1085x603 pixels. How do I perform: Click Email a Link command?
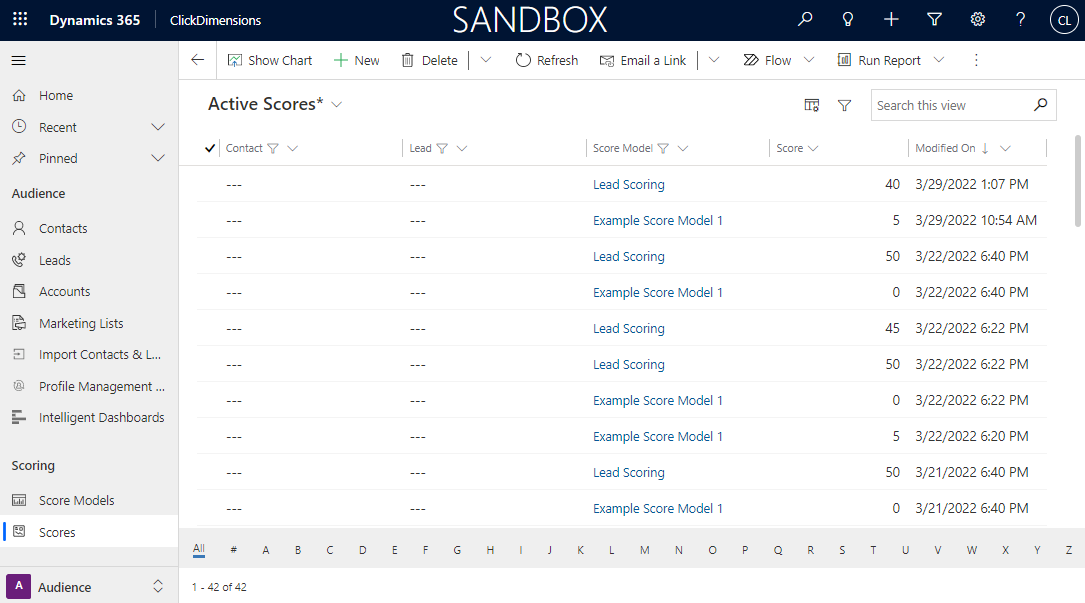(643, 60)
